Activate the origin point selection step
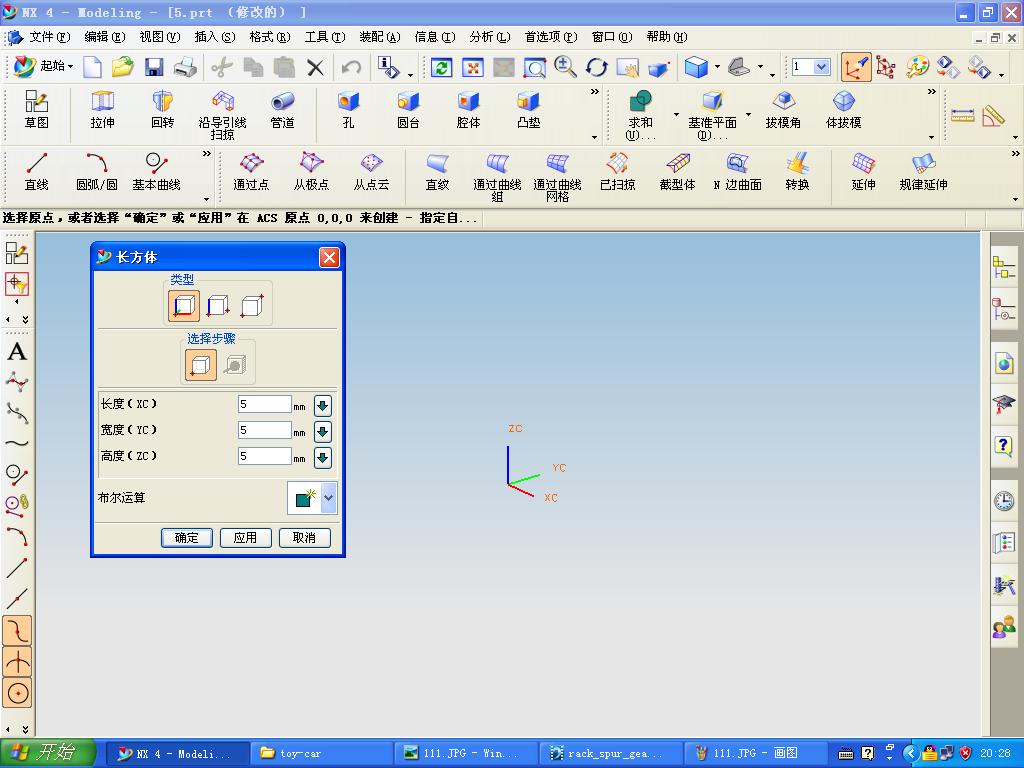The width and height of the screenshot is (1024, 768). 200,364
